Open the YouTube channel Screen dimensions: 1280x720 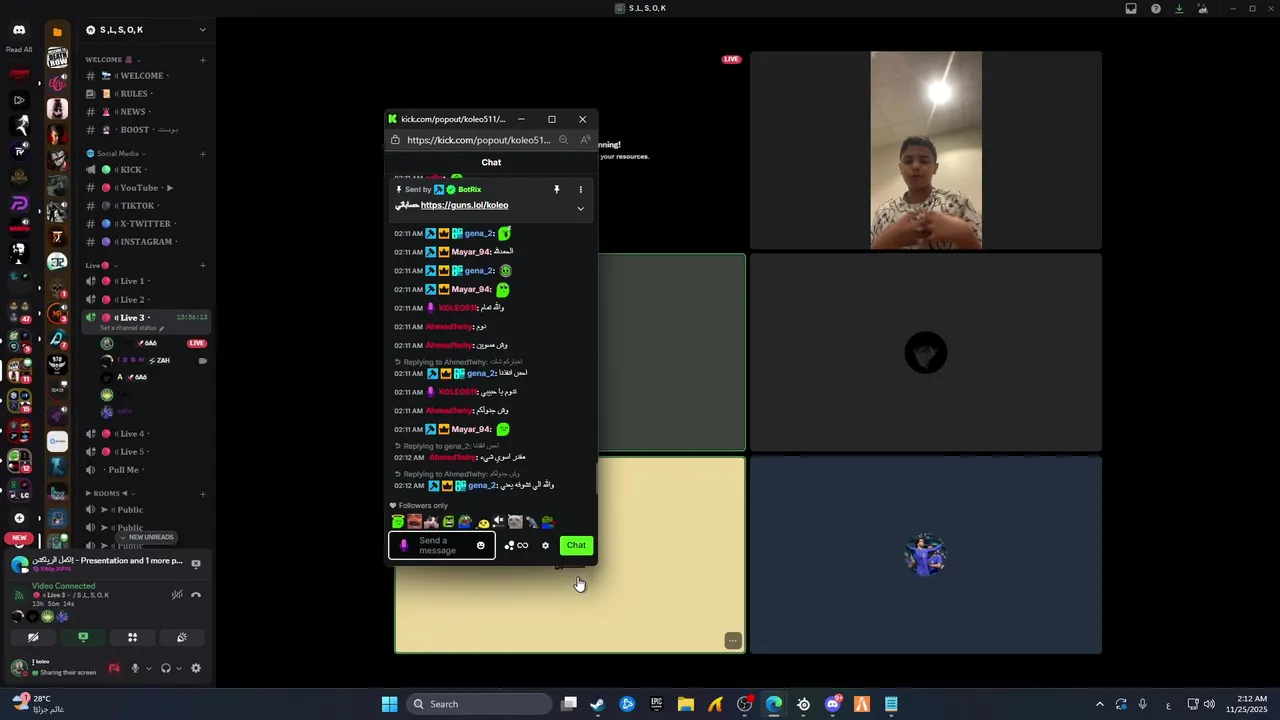(x=146, y=188)
